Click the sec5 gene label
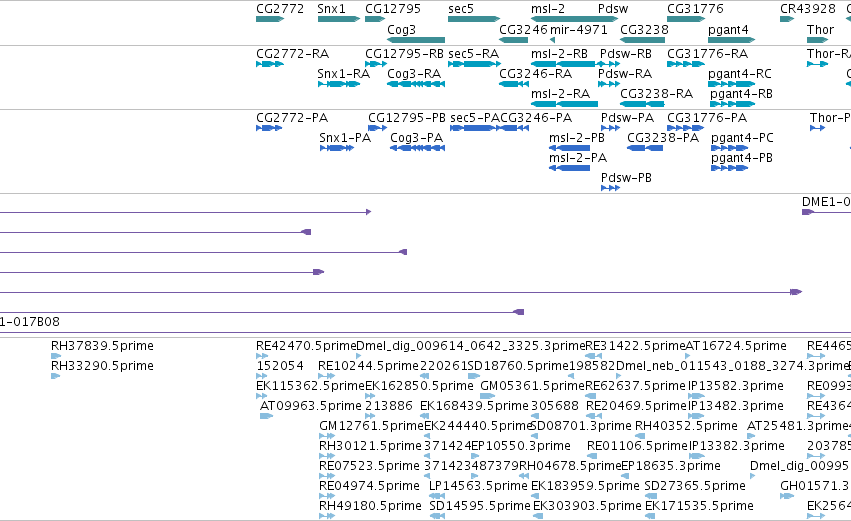851x521 pixels. 461,9
